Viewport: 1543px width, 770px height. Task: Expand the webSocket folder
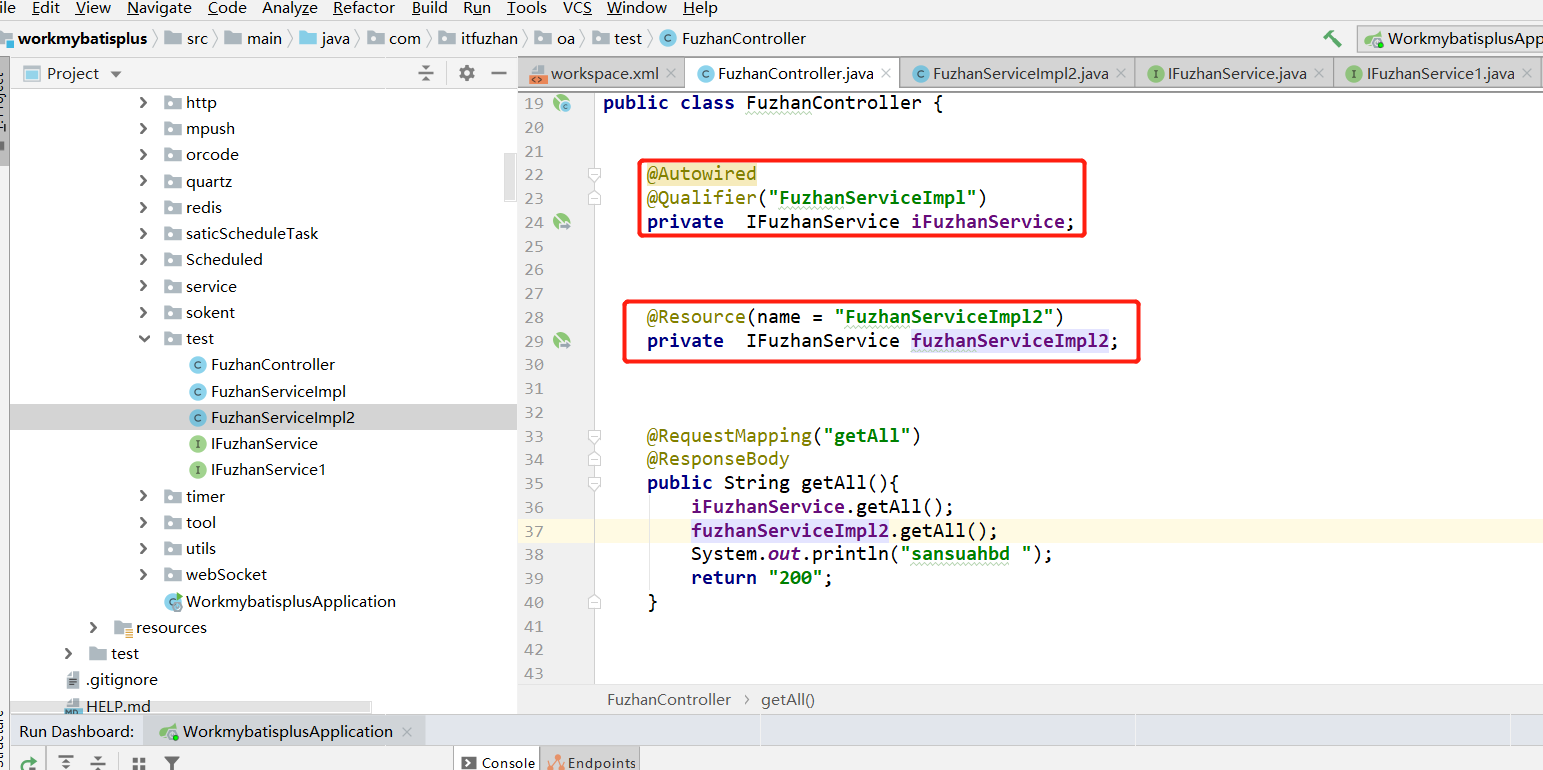point(143,574)
